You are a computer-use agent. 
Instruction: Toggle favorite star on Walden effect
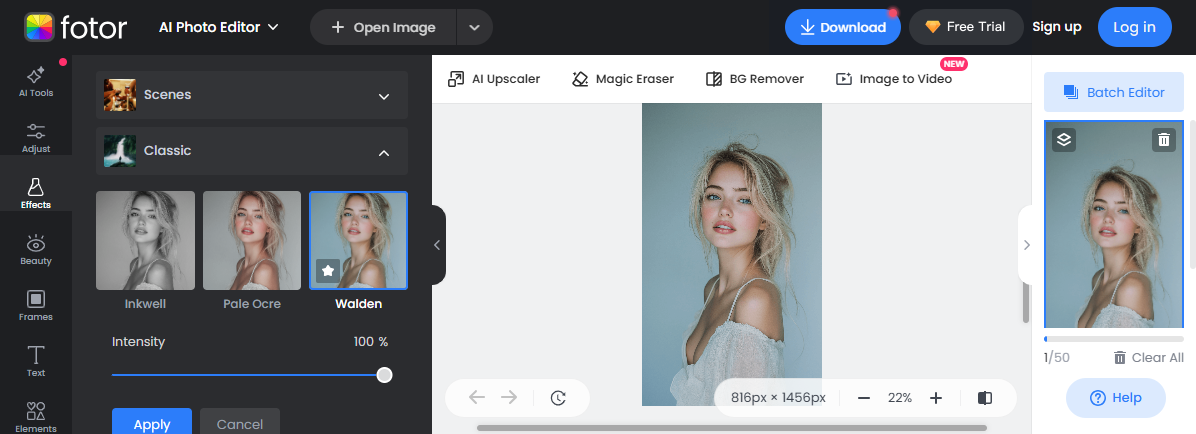[x=327, y=270]
